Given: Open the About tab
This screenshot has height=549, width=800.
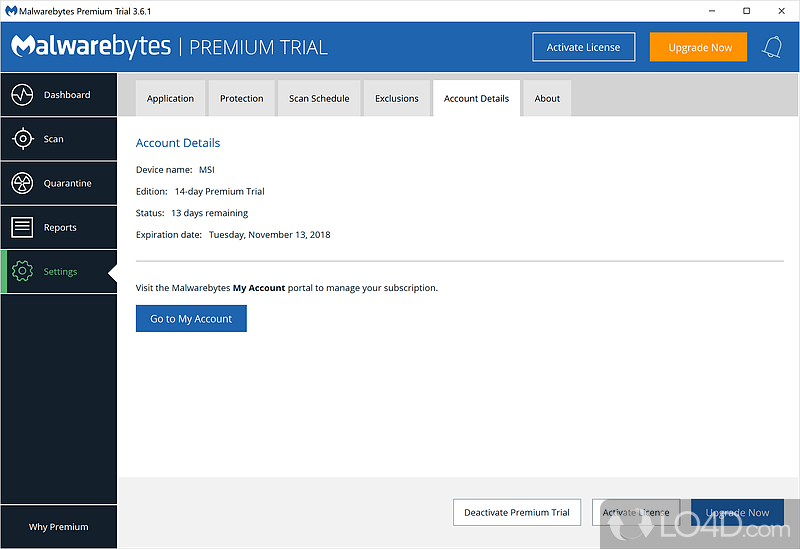Looking at the screenshot, I should coord(547,98).
